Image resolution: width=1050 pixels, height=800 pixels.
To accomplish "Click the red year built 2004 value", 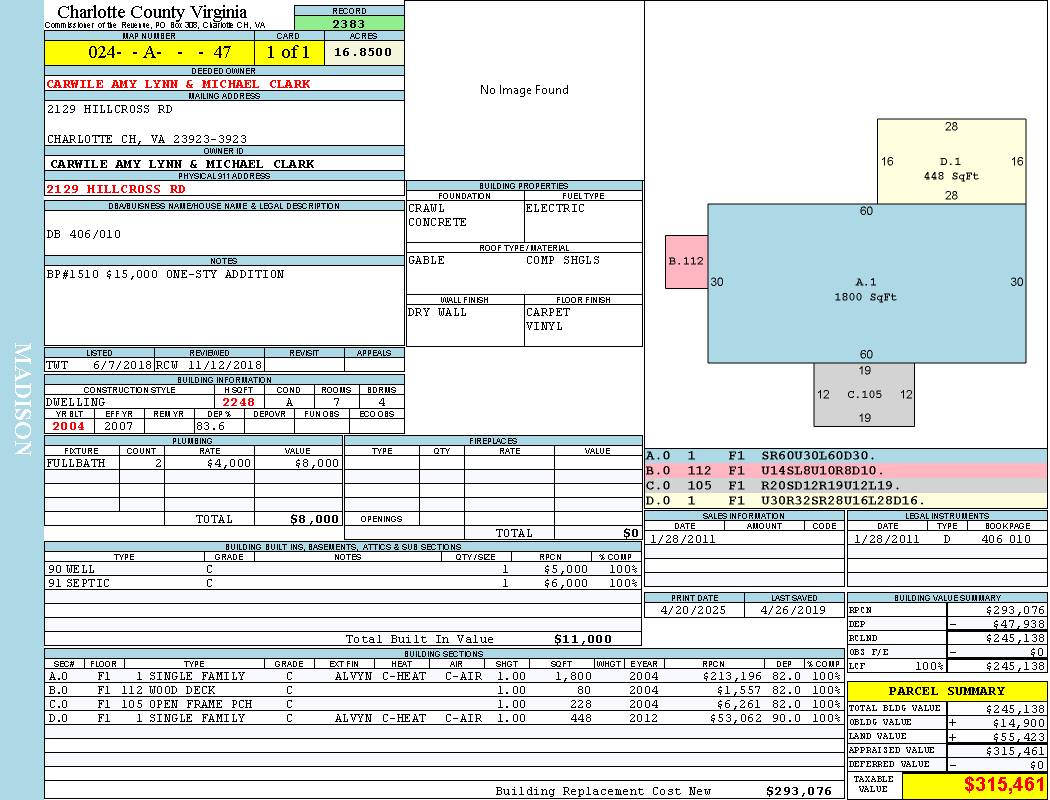I will pos(69,426).
